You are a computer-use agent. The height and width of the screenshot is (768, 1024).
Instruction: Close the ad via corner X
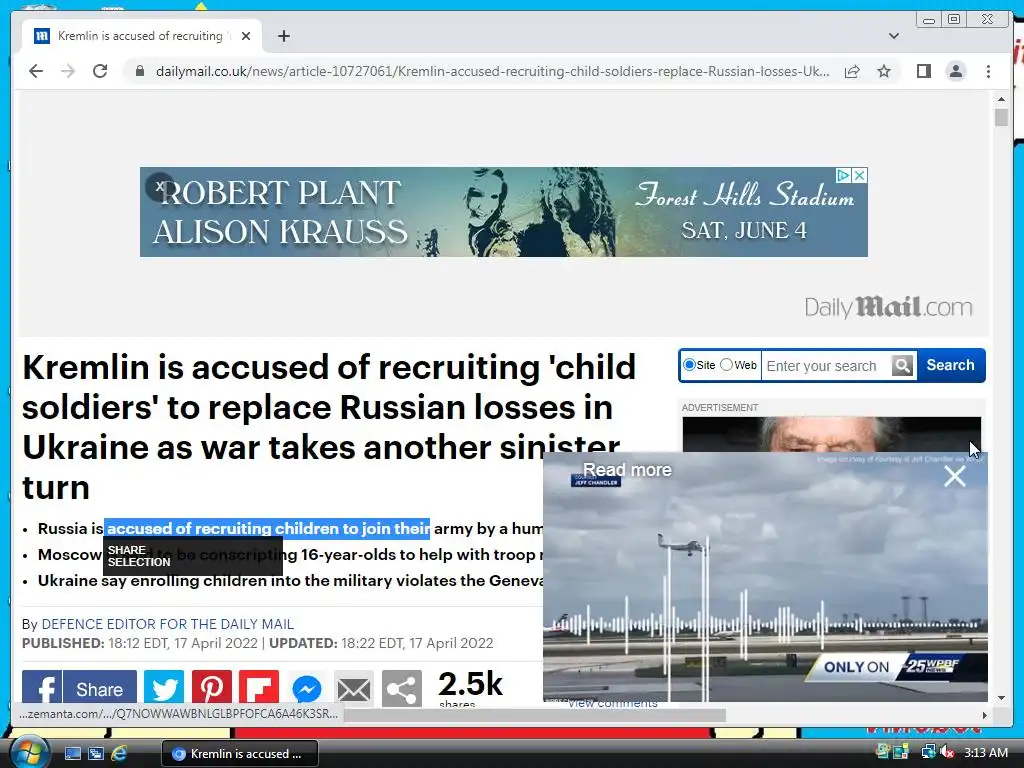point(860,175)
